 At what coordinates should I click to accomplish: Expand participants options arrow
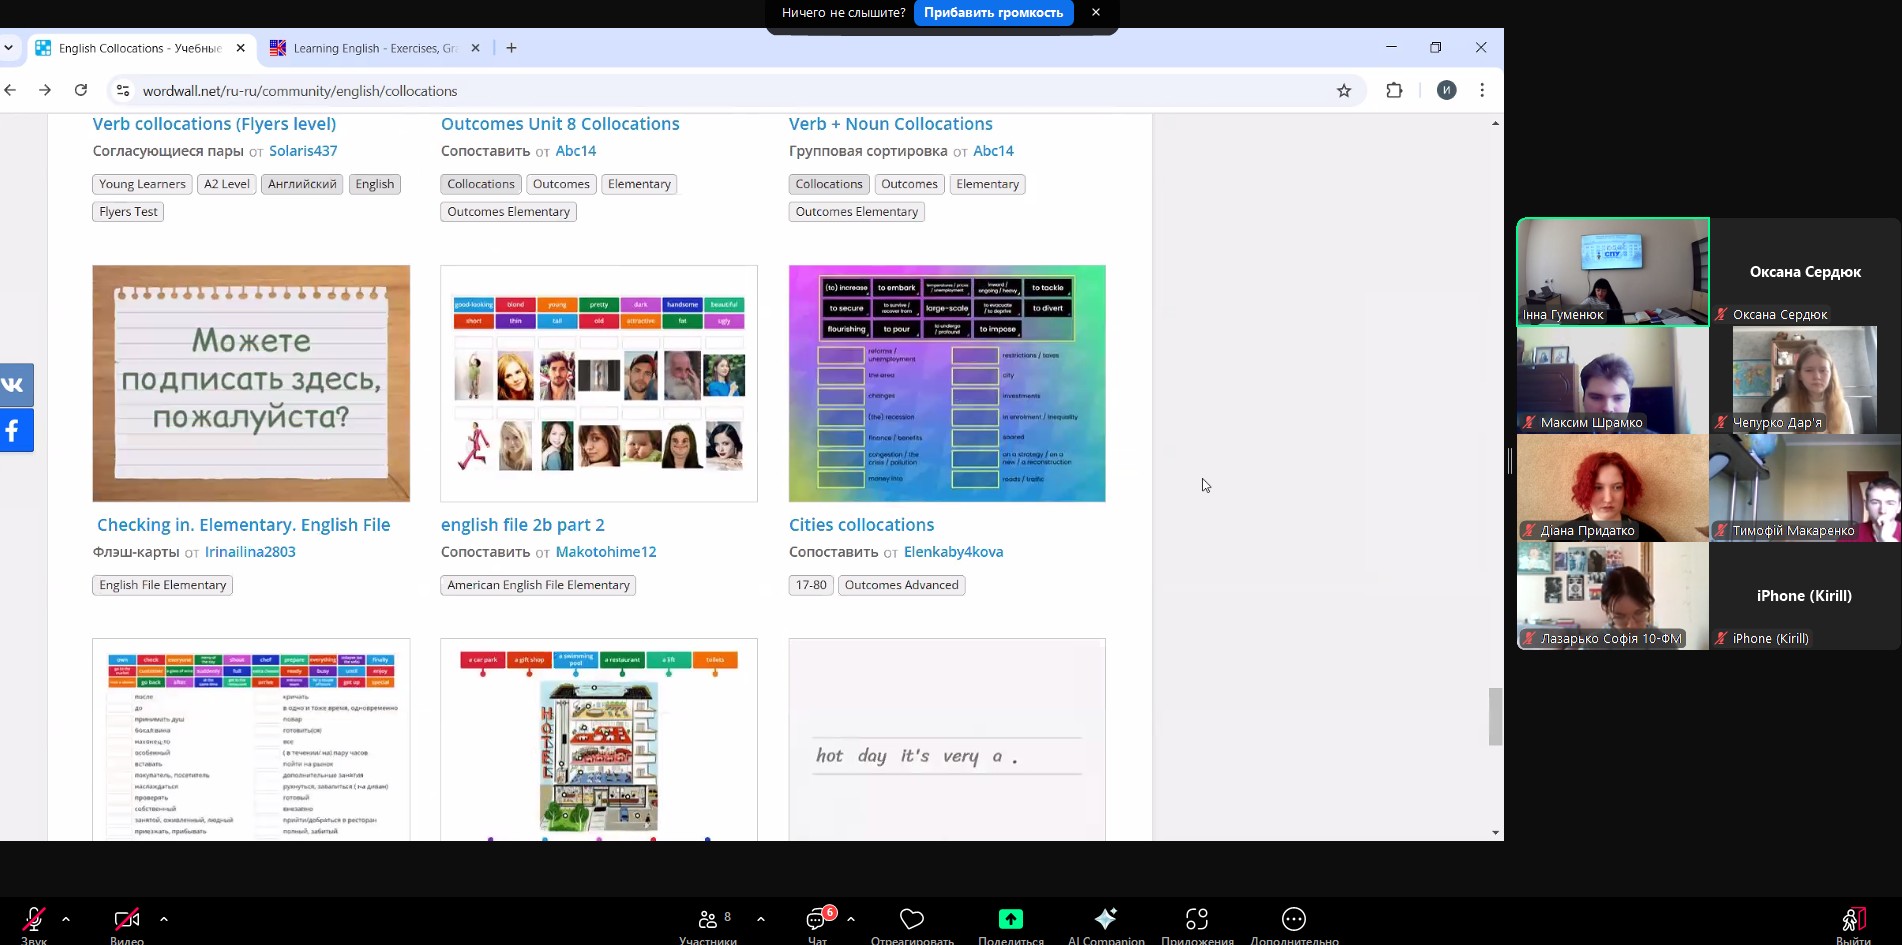[761, 919]
